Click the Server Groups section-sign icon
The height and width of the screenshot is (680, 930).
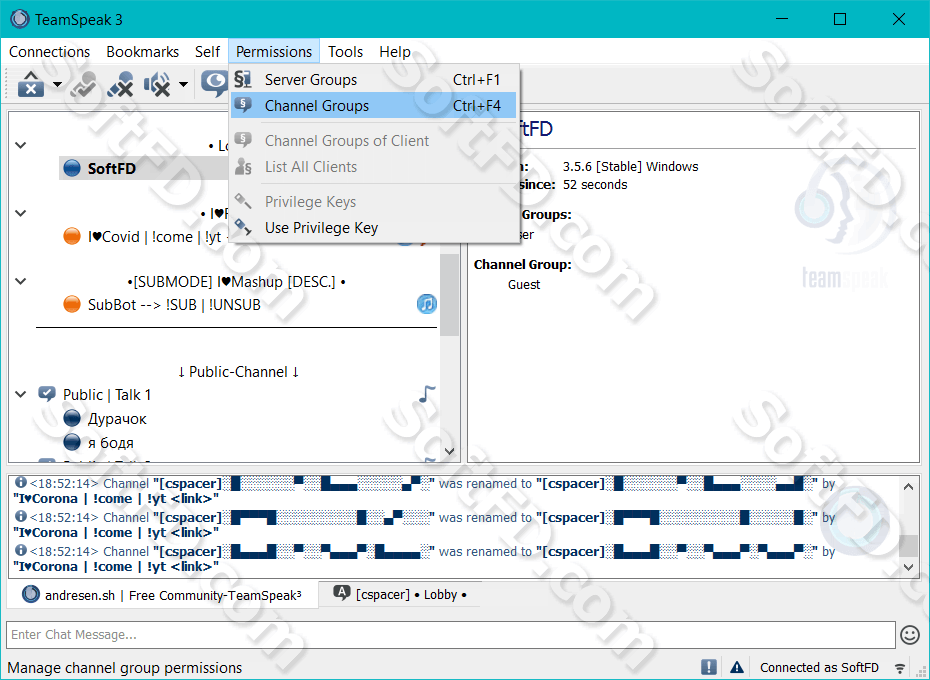[x=243, y=79]
